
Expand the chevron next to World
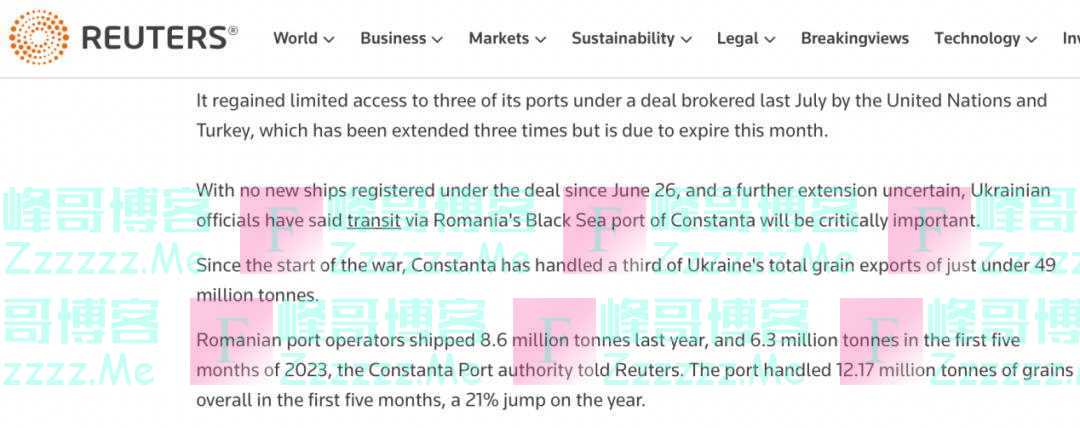329,39
